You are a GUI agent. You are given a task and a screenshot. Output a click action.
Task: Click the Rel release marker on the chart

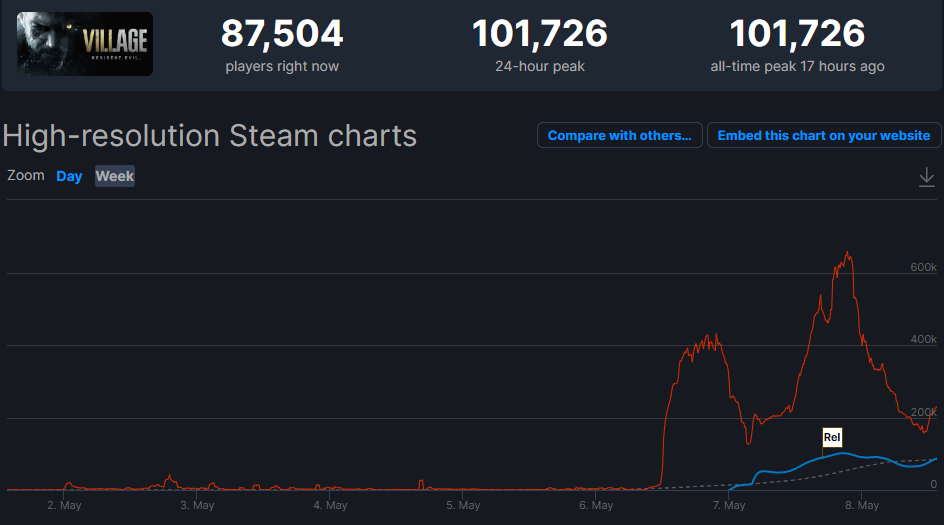832,437
